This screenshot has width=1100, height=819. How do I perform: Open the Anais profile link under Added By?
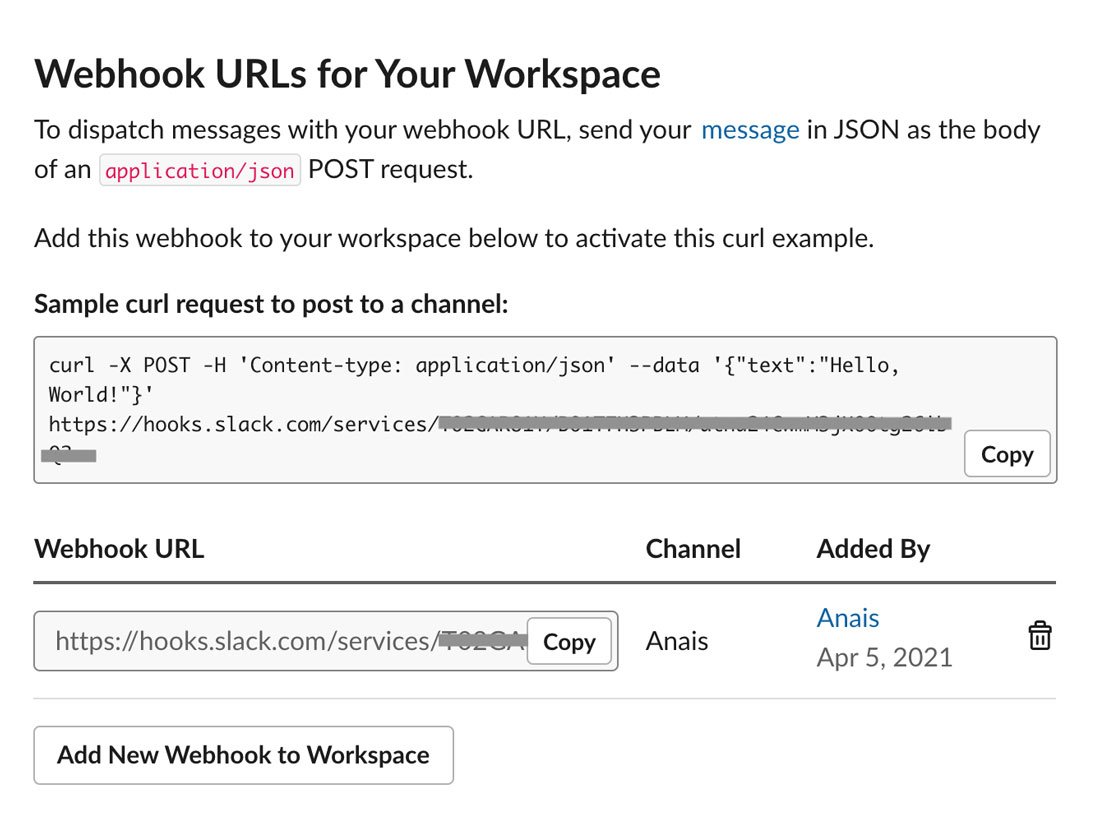[x=847, y=618]
